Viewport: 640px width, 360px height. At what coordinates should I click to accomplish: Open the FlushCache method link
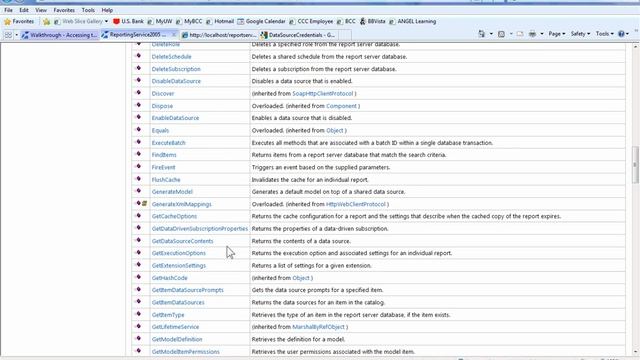tap(166, 180)
